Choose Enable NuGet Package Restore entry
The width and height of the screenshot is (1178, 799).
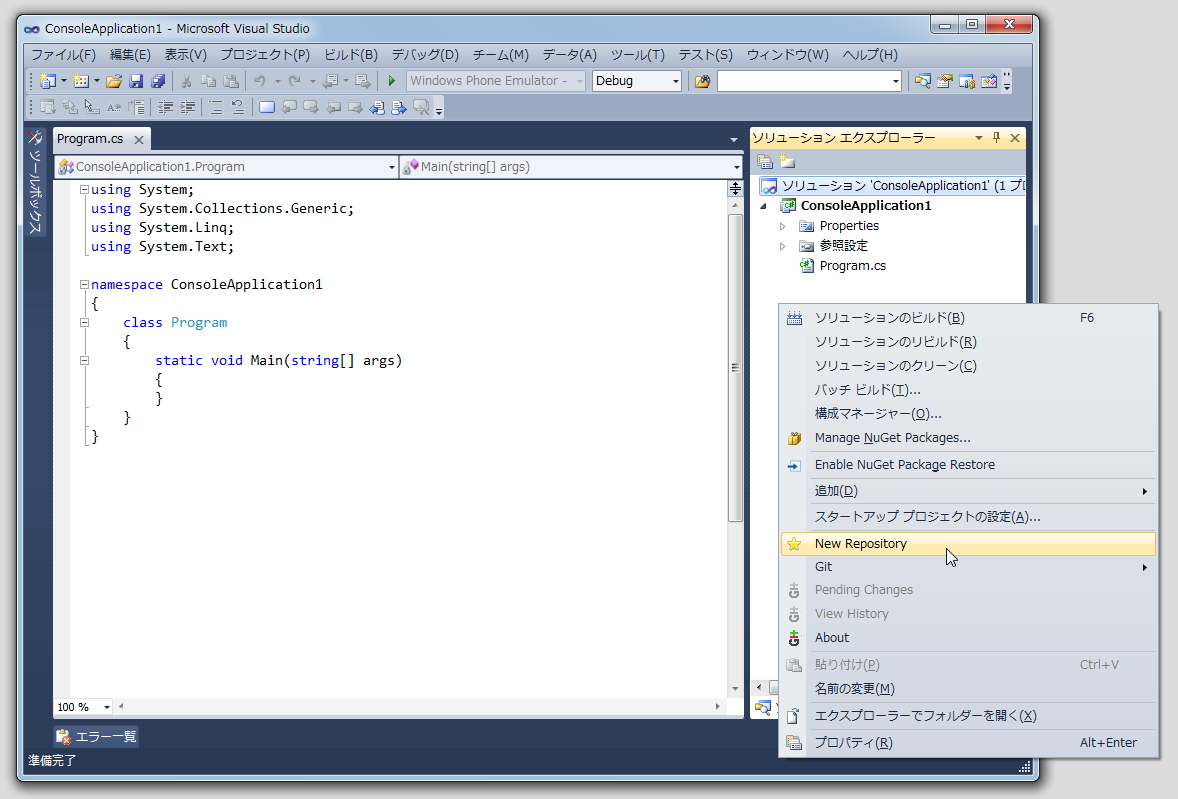tap(968, 465)
